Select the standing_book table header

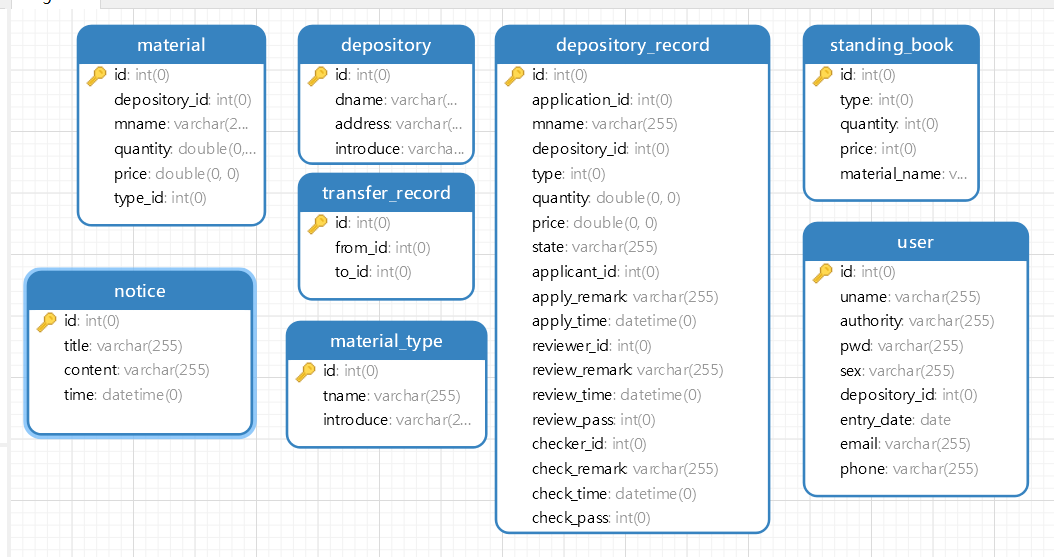[891, 45]
